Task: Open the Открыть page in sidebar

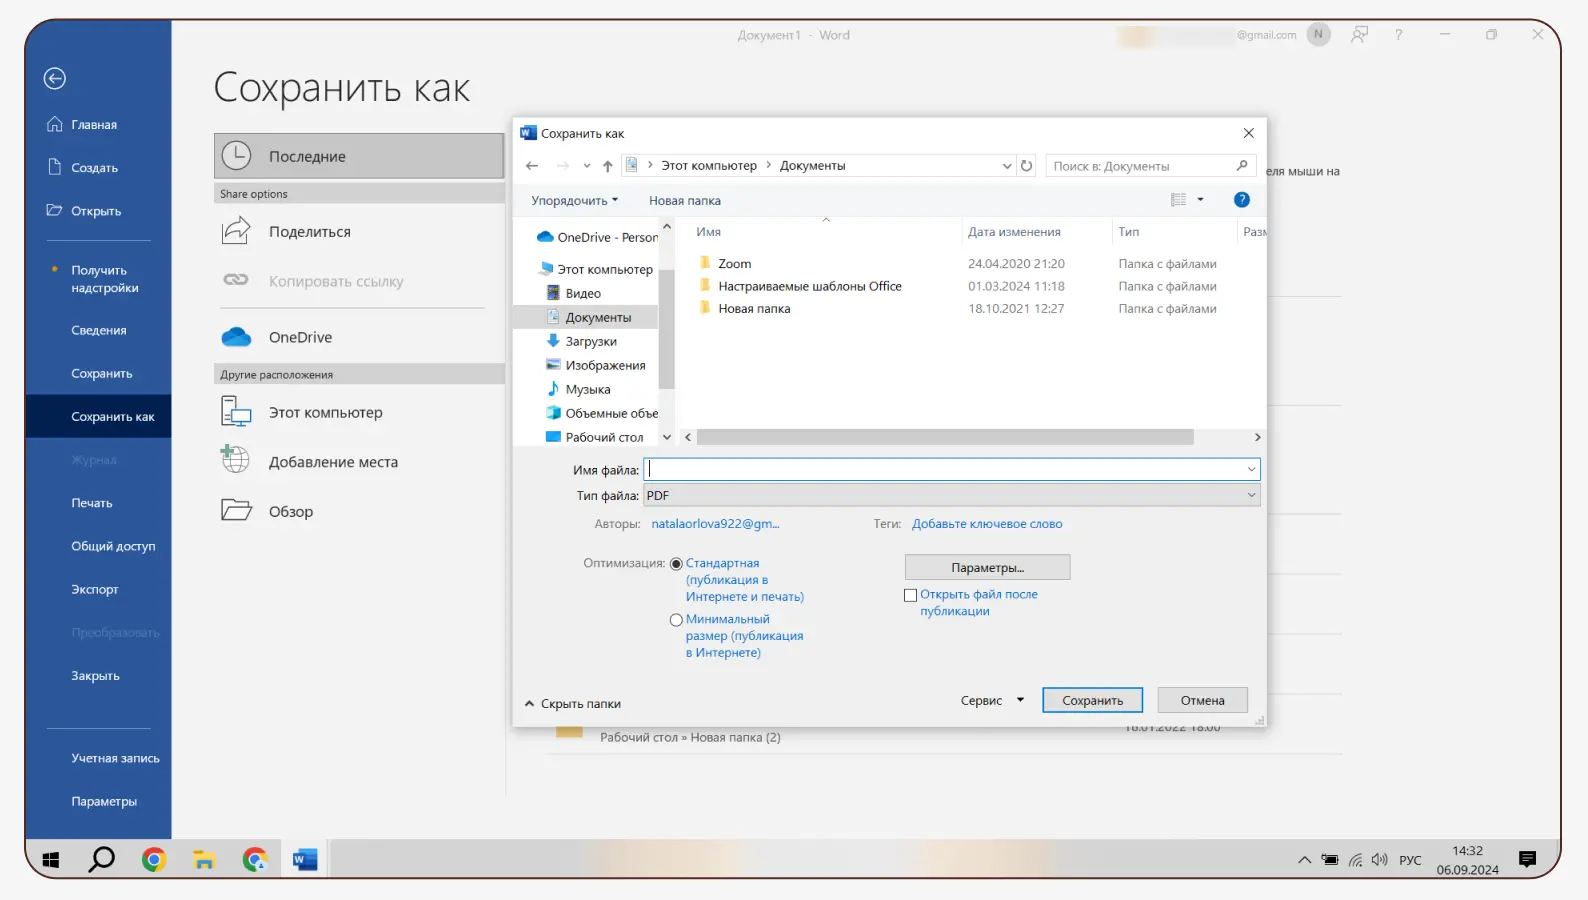Action: (x=84, y=211)
